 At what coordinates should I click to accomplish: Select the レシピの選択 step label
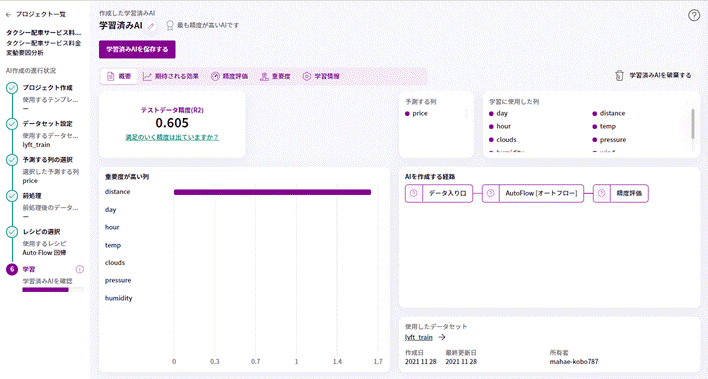coord(41,232)
